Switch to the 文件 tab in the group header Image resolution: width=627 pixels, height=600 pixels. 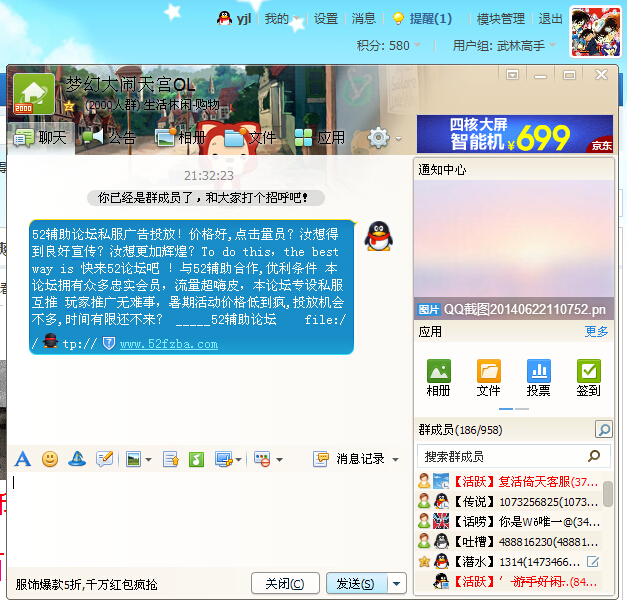tap(250, 138)
